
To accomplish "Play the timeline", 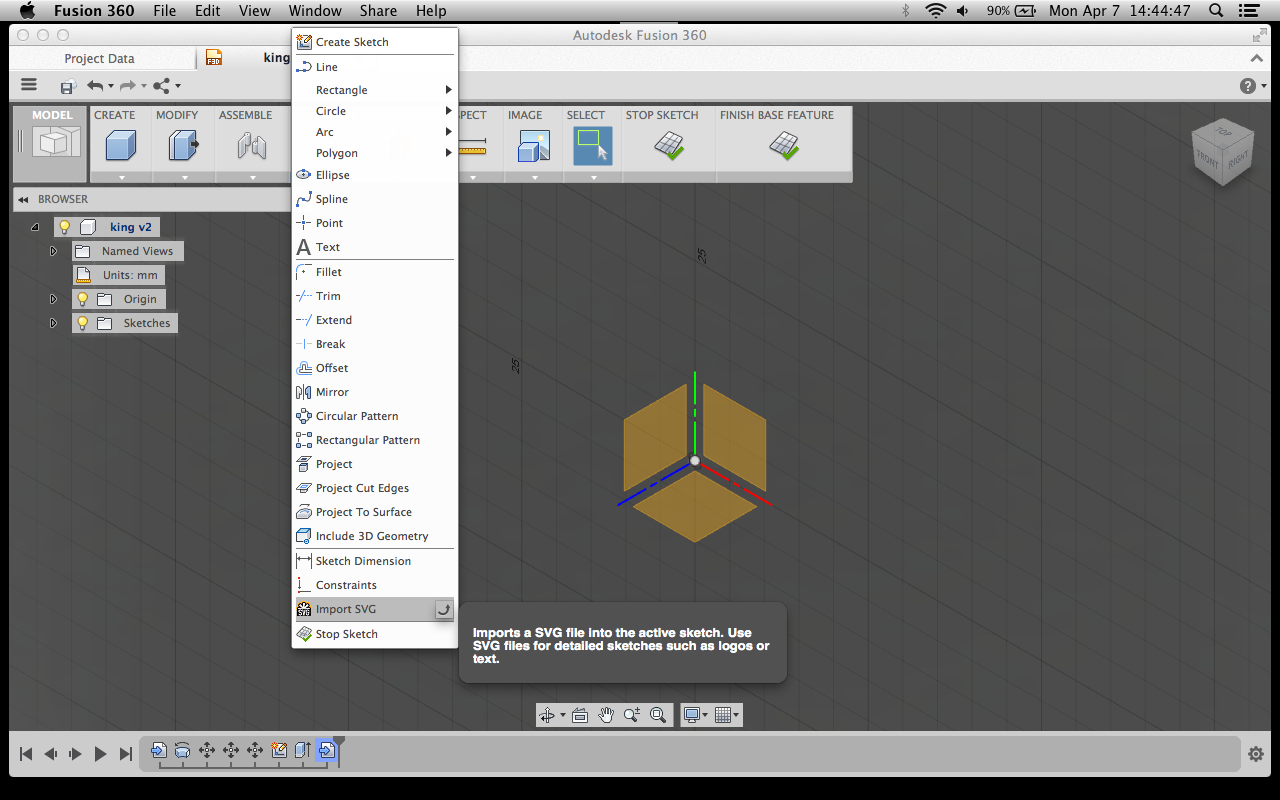I will click(100, 754).
